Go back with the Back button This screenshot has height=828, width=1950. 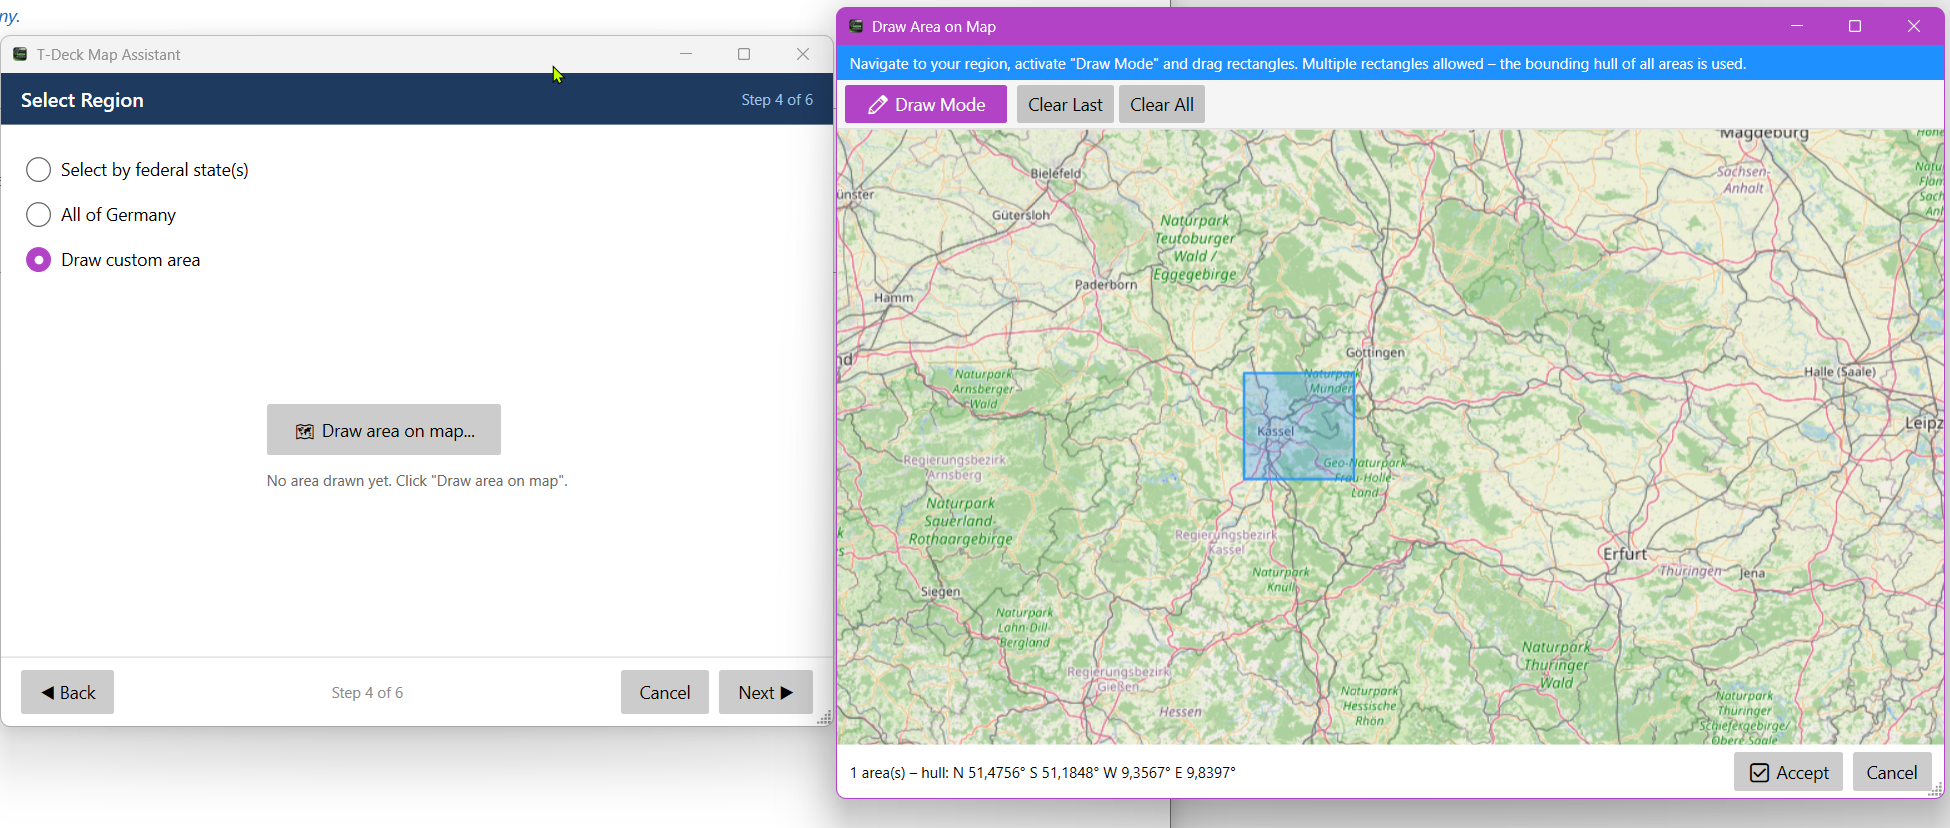coord(68,692)
